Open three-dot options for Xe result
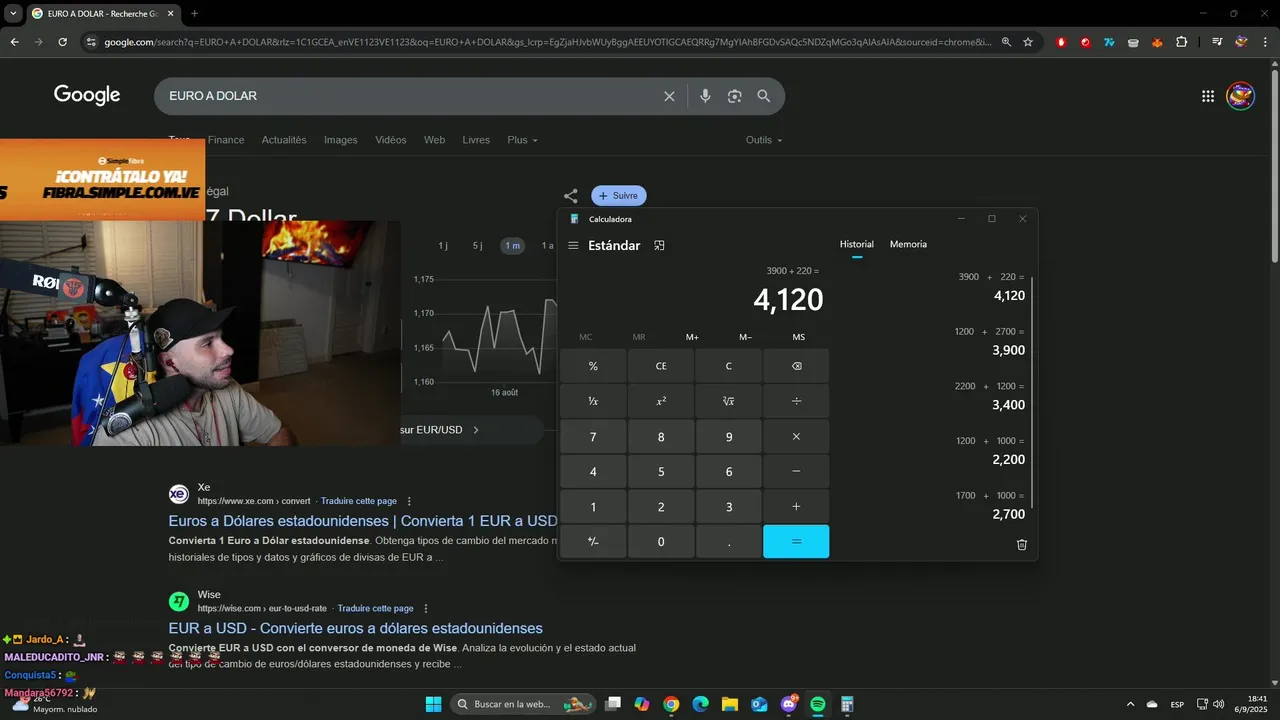Image resolution: width=1280 pixels, height=720 pixels. click(409, 501)
